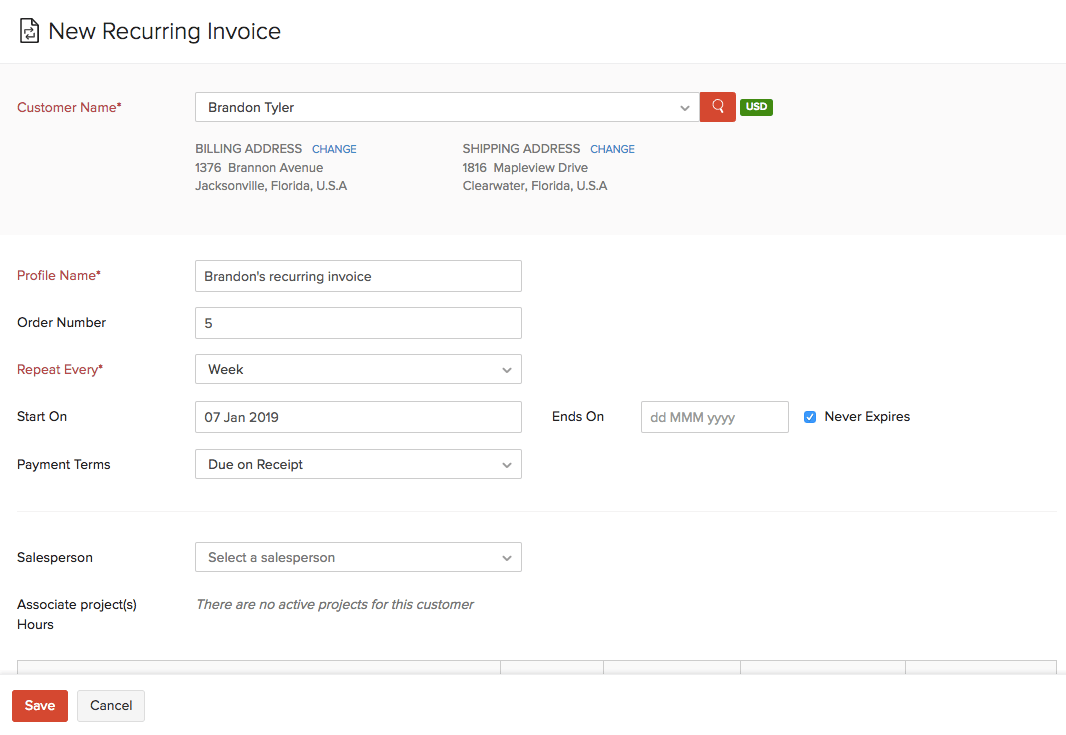1066x735 pixels.
Task: Open the customer search lookup
Action: (x=716, y=107)
